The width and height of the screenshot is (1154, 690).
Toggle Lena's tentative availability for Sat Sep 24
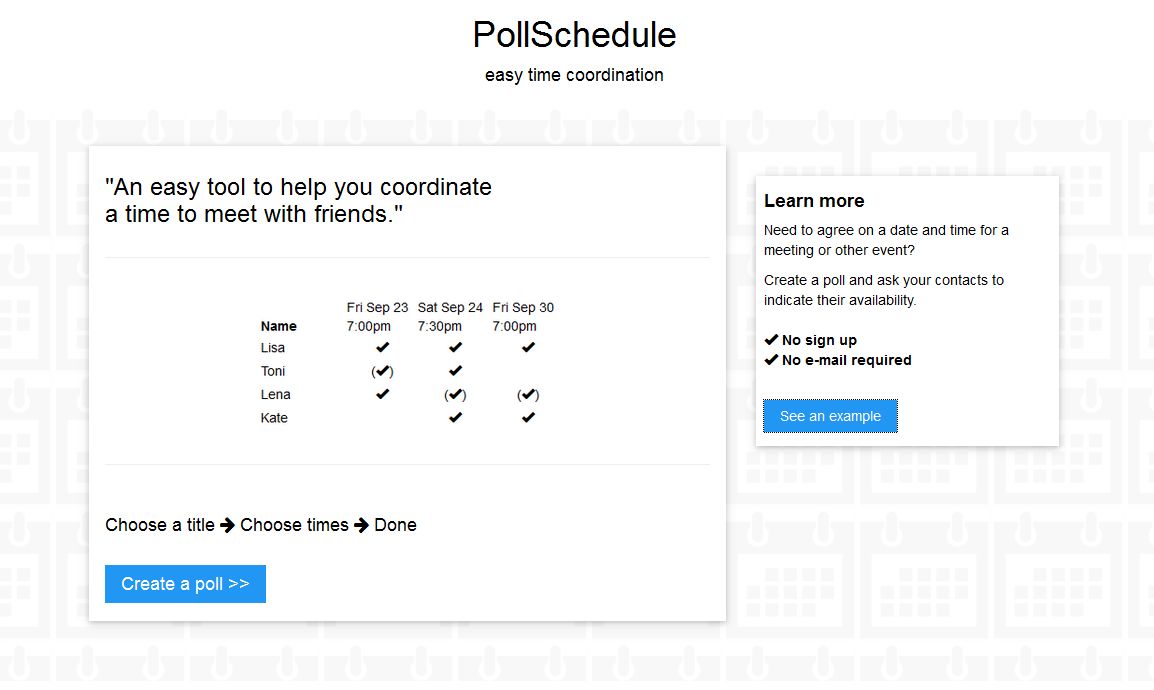tap(455, 394)
